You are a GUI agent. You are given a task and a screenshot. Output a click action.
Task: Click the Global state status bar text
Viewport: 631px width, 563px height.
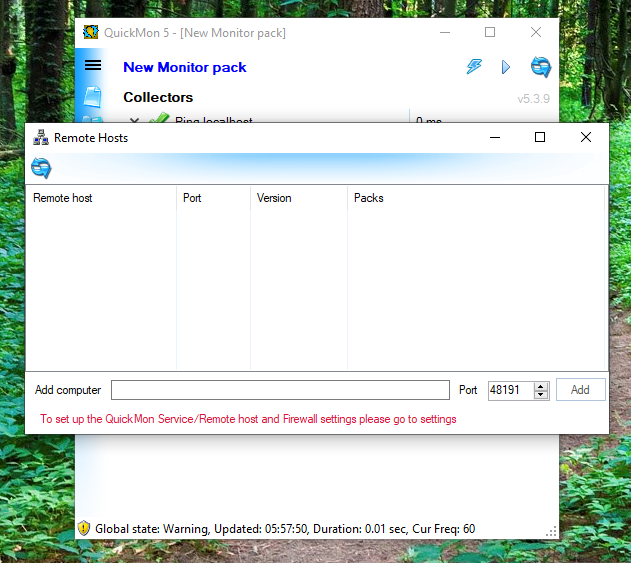(285, 528)
